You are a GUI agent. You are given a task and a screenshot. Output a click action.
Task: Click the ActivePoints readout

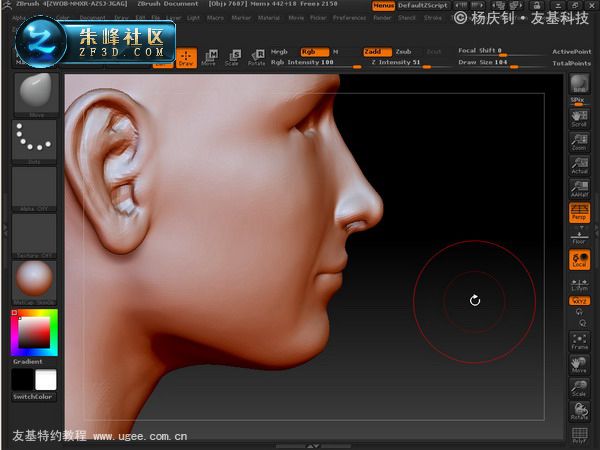point(572,52)
